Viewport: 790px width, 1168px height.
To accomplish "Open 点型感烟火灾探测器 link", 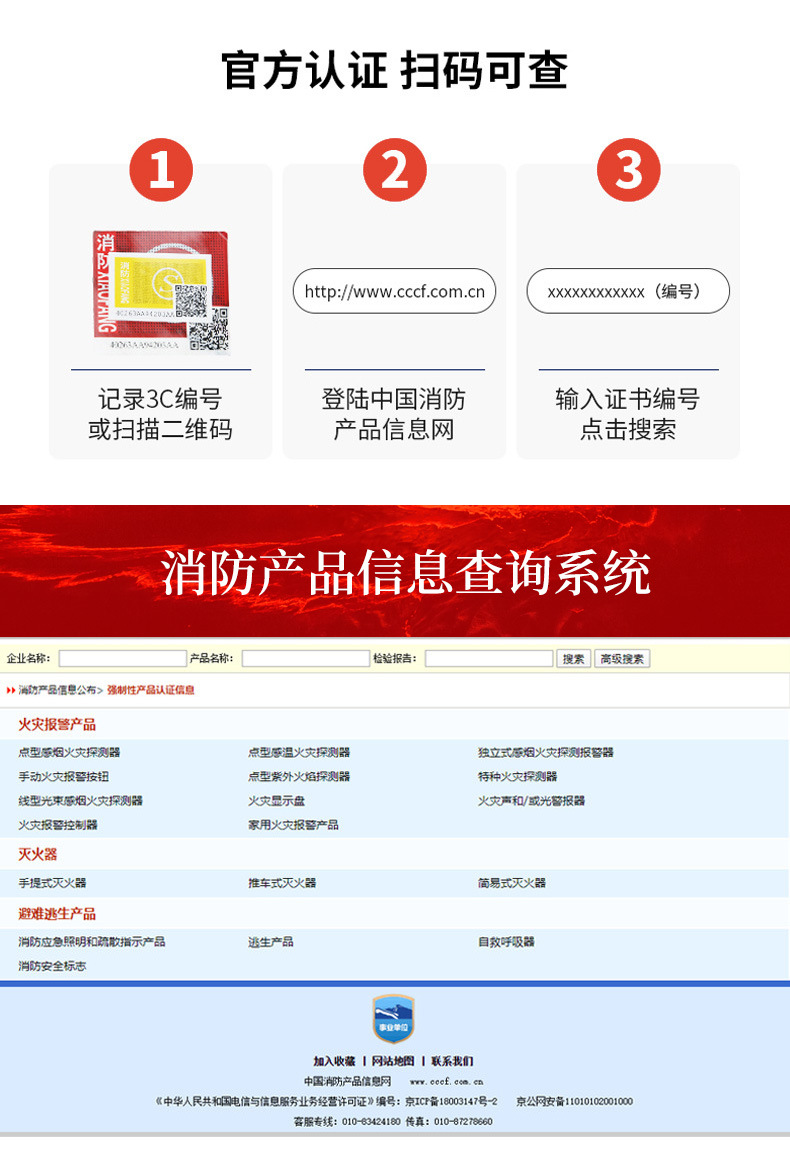I will [x=69, y=752].
